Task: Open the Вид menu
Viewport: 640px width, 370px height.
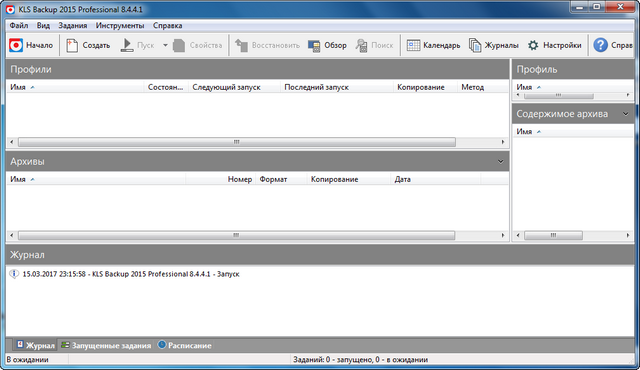Action: pyautogui.click(x=43, y=25)
